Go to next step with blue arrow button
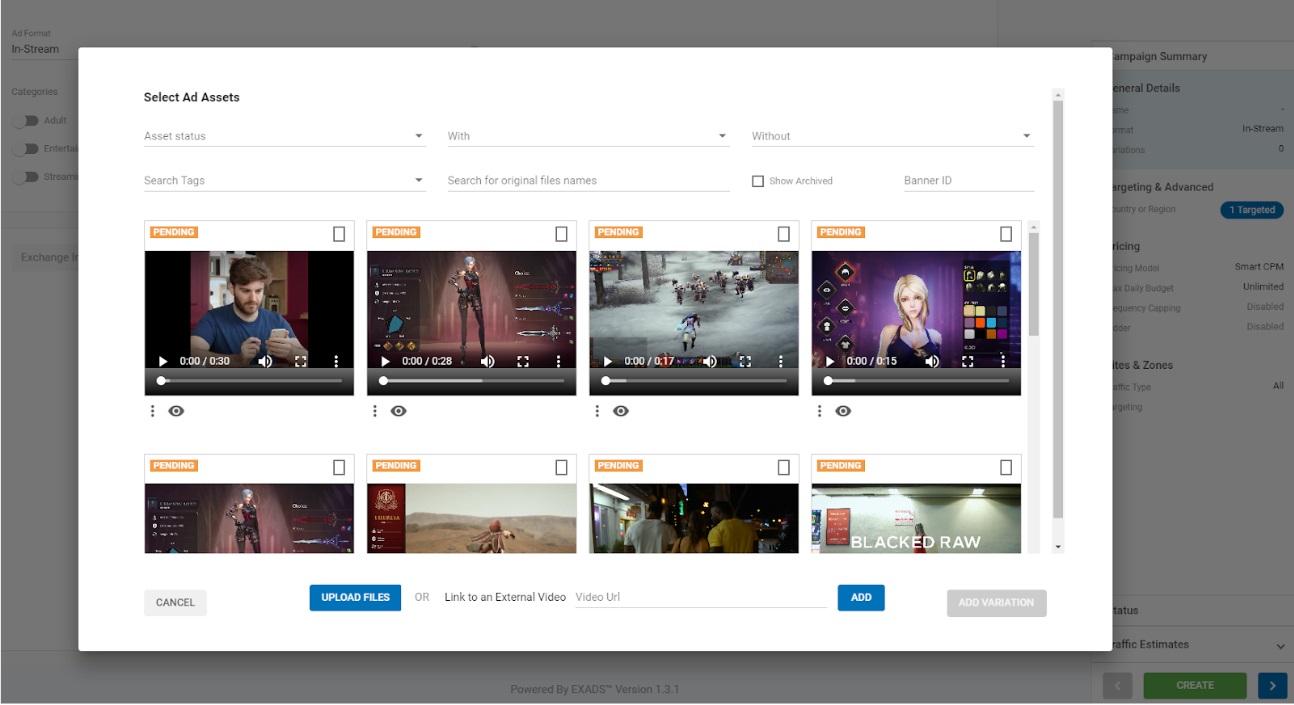The height and width of the screenshot is (705, 1294). pos(1272,686)
